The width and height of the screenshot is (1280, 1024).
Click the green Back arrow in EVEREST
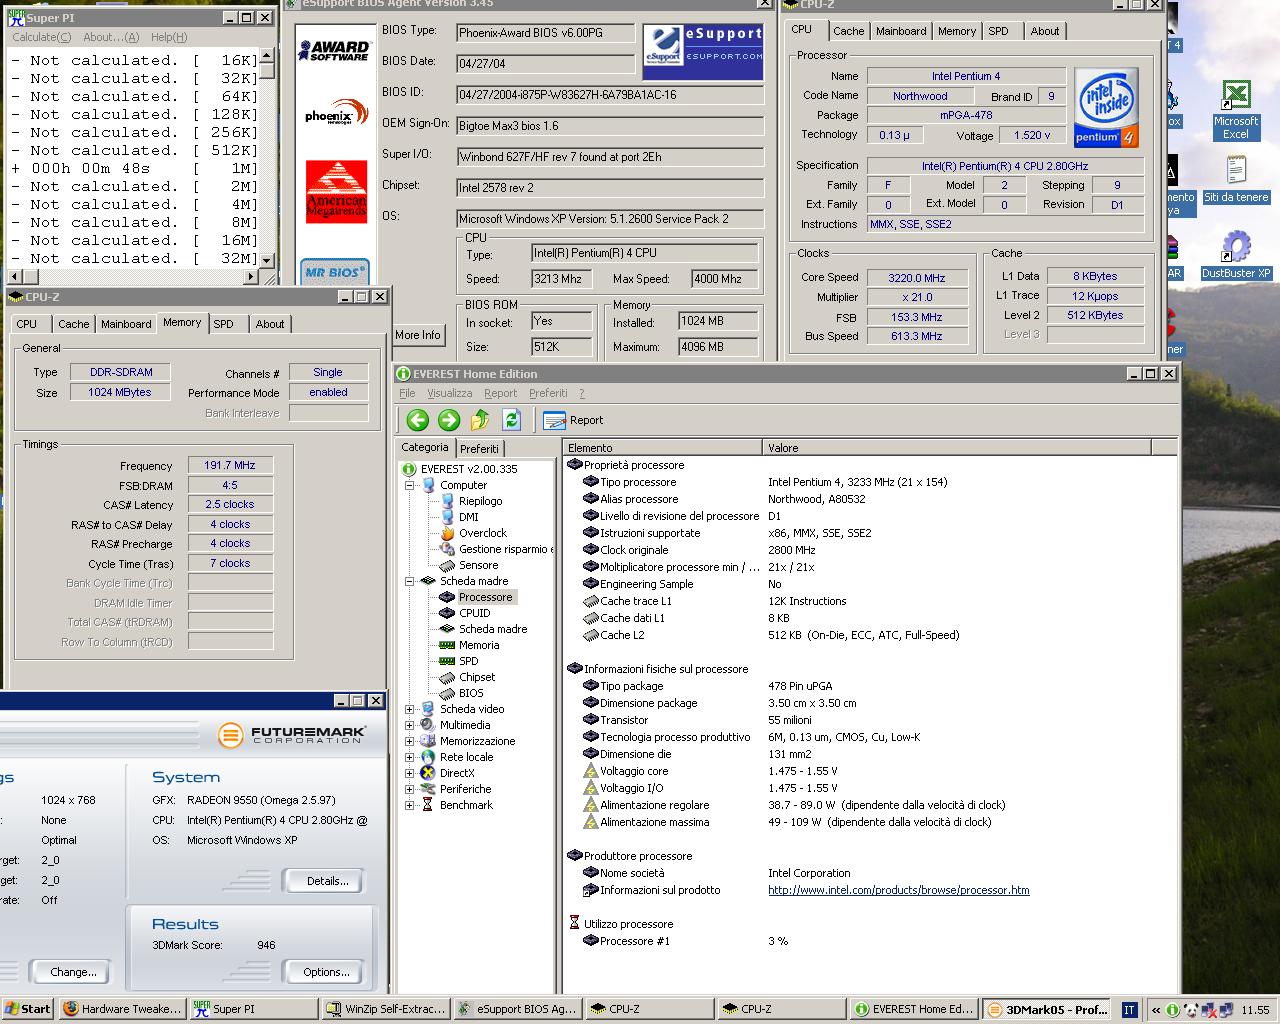coord(418,420)
